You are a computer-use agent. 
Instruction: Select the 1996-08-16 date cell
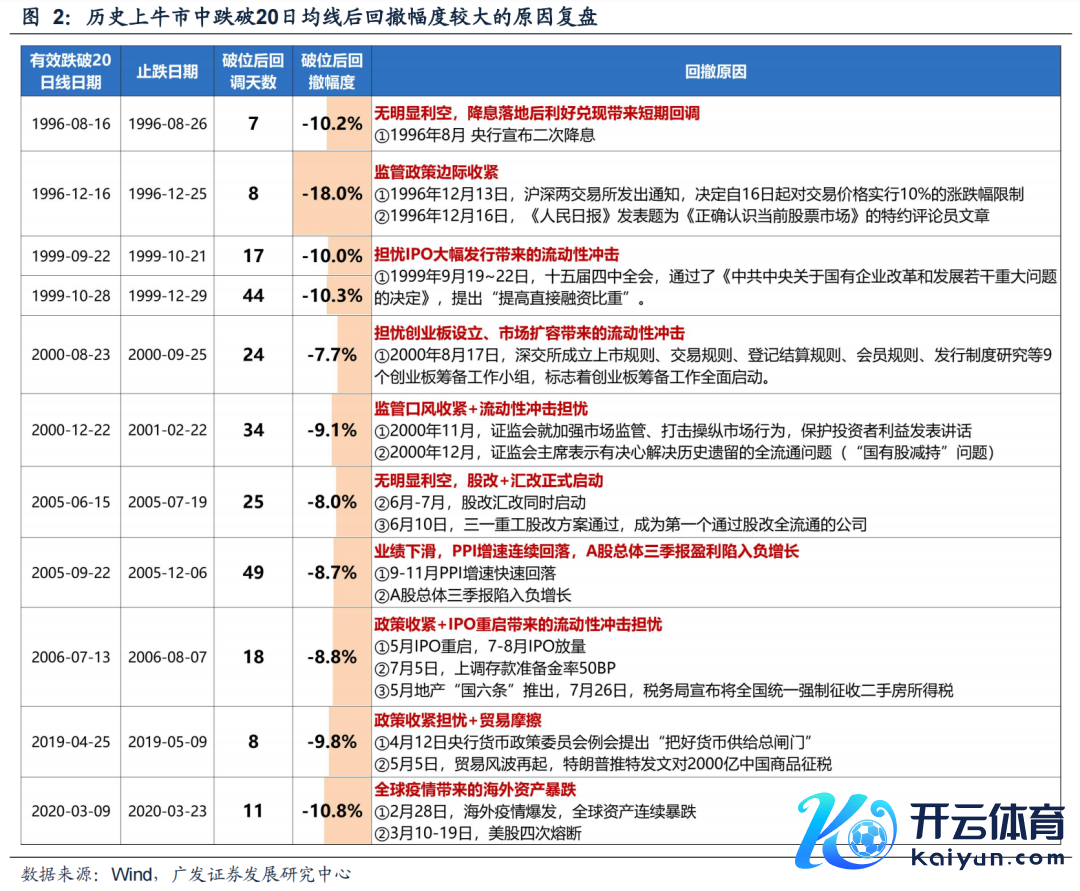click(x=70, y=124)
